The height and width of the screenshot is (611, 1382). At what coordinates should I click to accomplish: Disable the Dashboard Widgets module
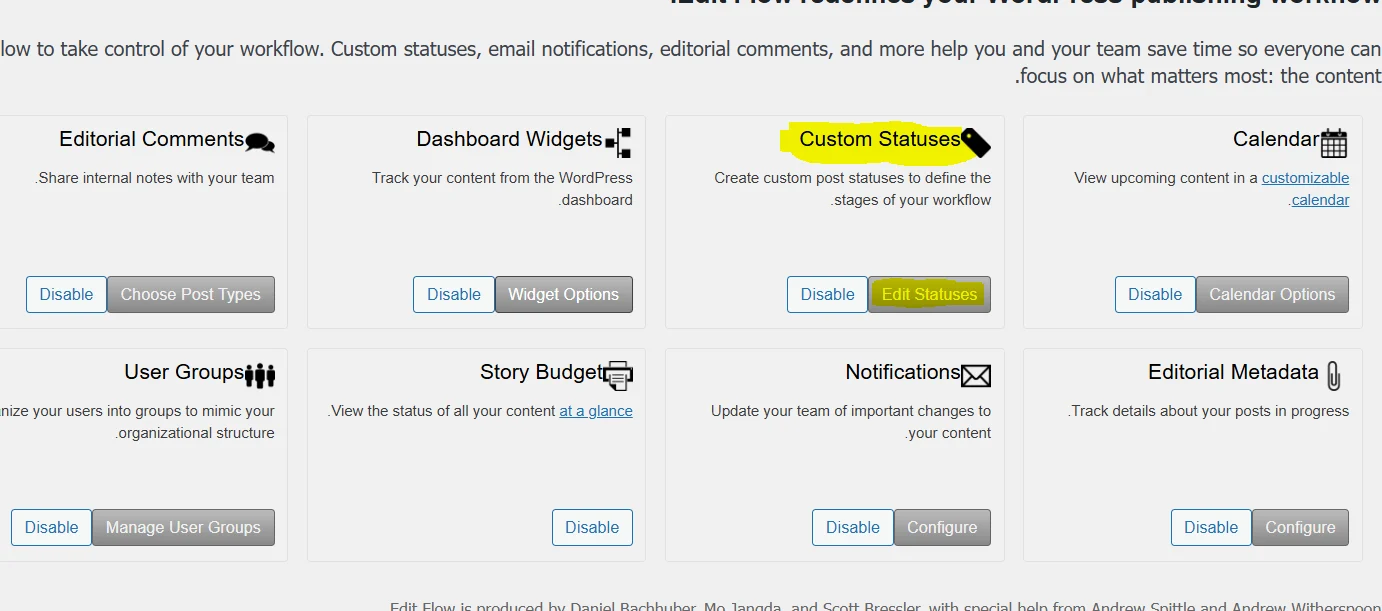coord(454,295)
